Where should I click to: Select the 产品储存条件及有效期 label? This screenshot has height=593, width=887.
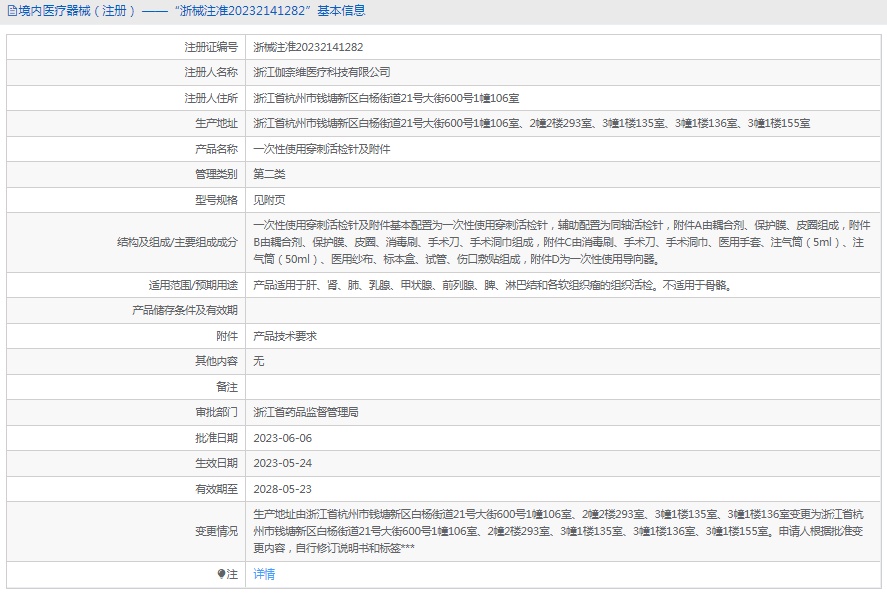185,310
